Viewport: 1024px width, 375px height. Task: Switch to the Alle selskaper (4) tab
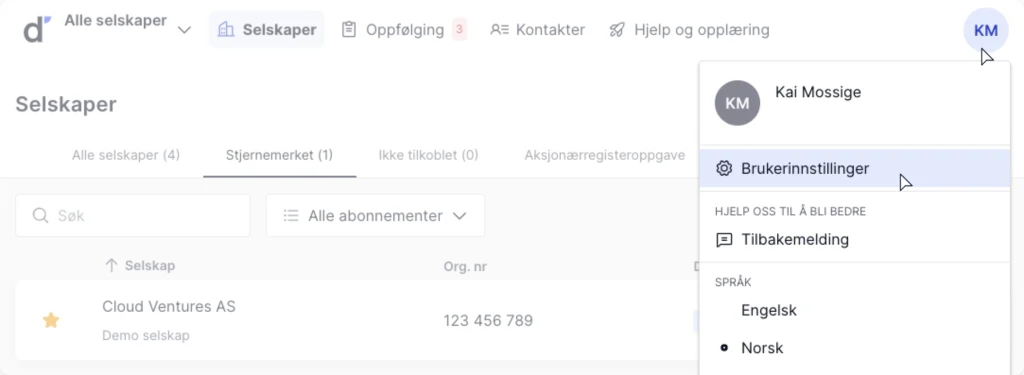pyautogui.click(x=126, y=155)
